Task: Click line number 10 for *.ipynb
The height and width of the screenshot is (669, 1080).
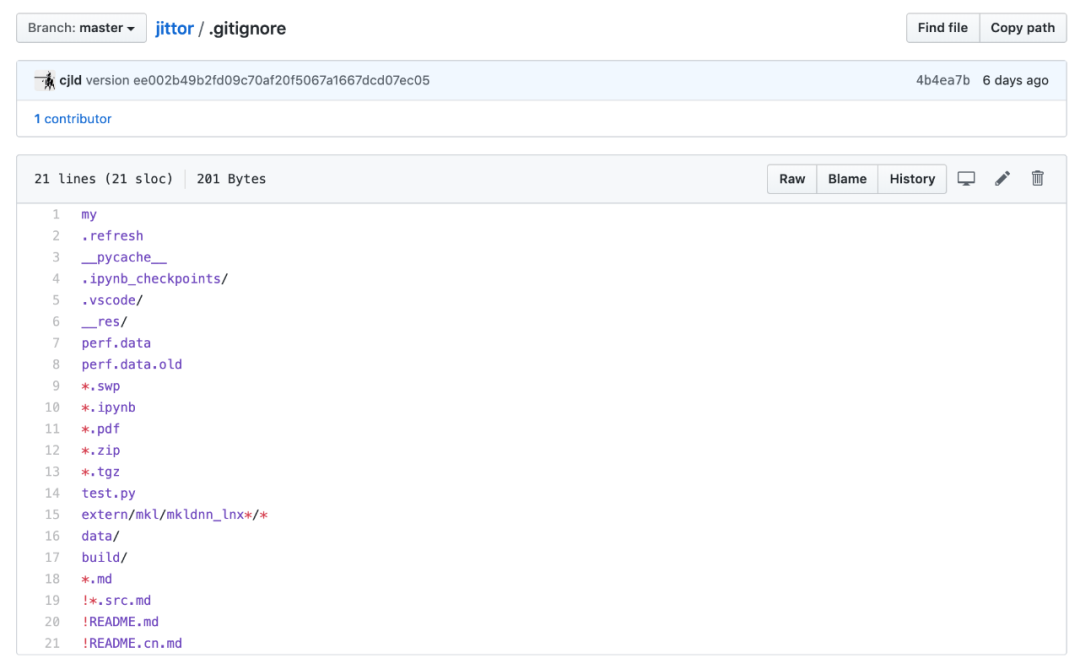Action: coord(52,407)
